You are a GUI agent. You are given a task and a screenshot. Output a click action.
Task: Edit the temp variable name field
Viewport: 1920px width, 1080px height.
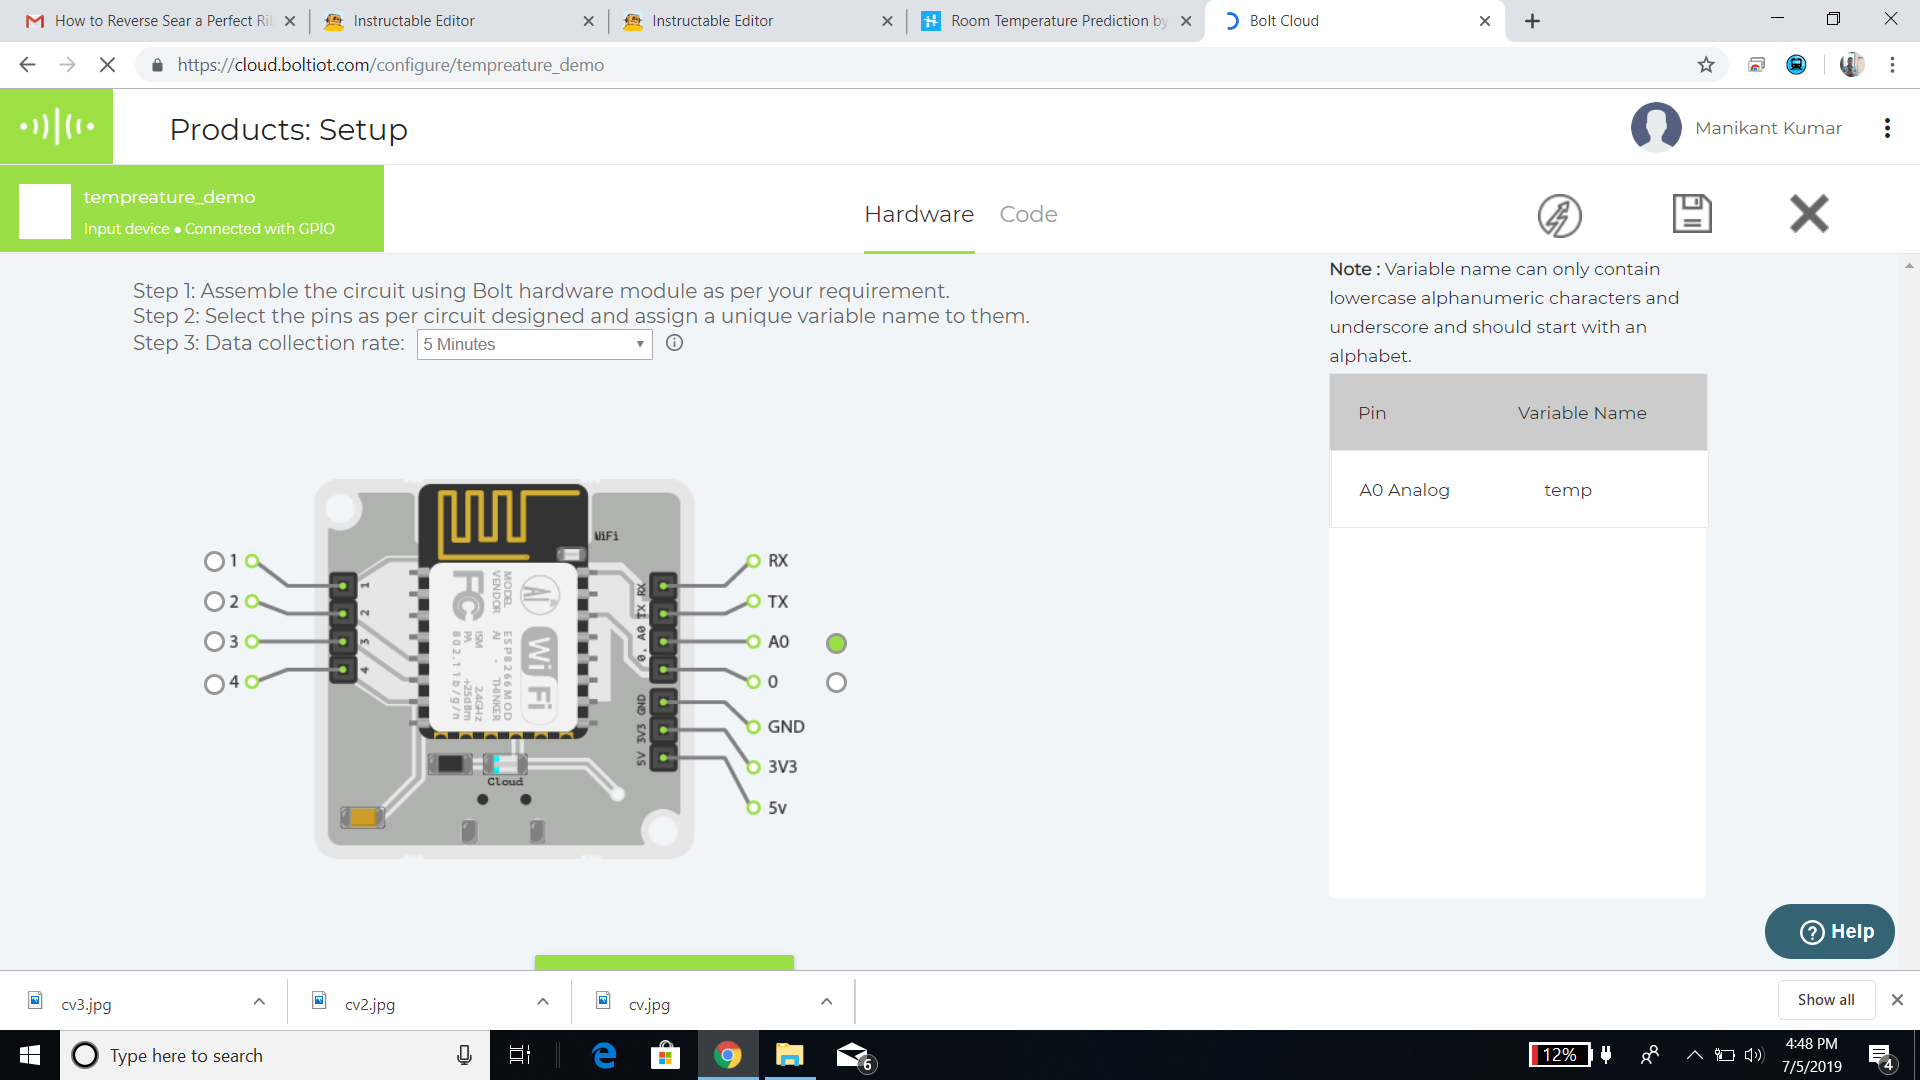pos(1567,490)
